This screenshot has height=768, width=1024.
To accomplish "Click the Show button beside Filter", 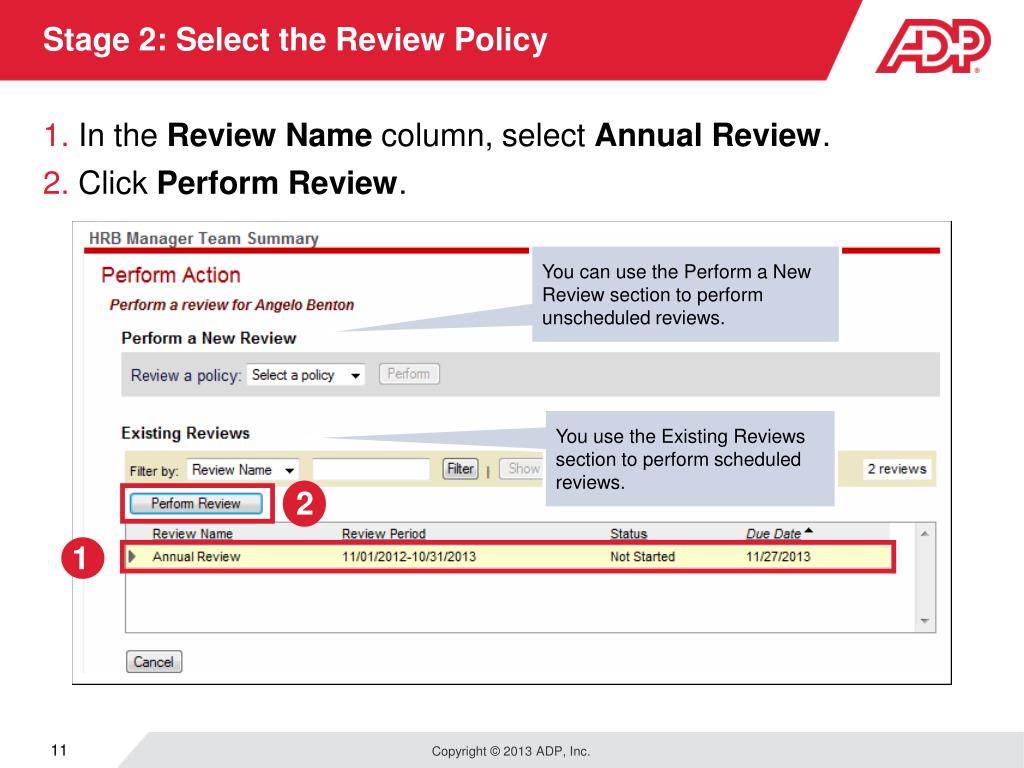I will pos(522,469).
